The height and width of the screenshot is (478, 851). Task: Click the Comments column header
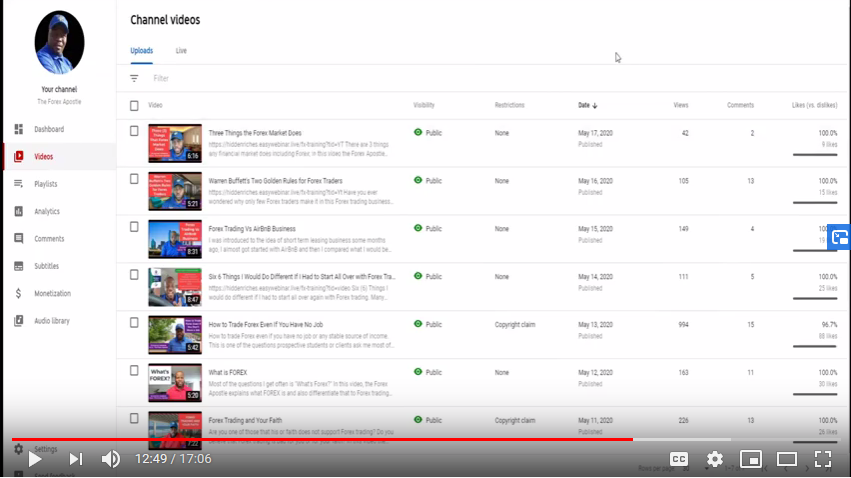coord(740,105)
